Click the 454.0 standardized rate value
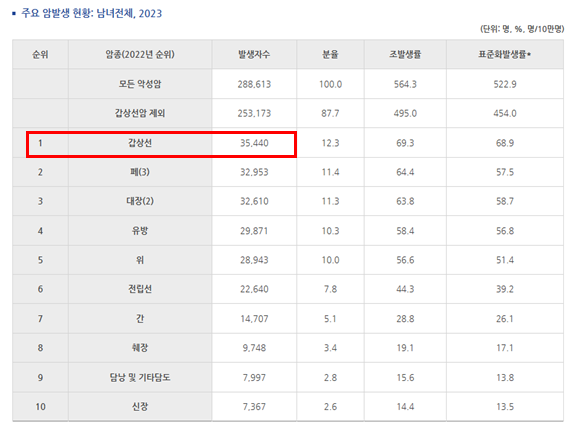This screenshot has width=577, height=431. coord(505,113)
